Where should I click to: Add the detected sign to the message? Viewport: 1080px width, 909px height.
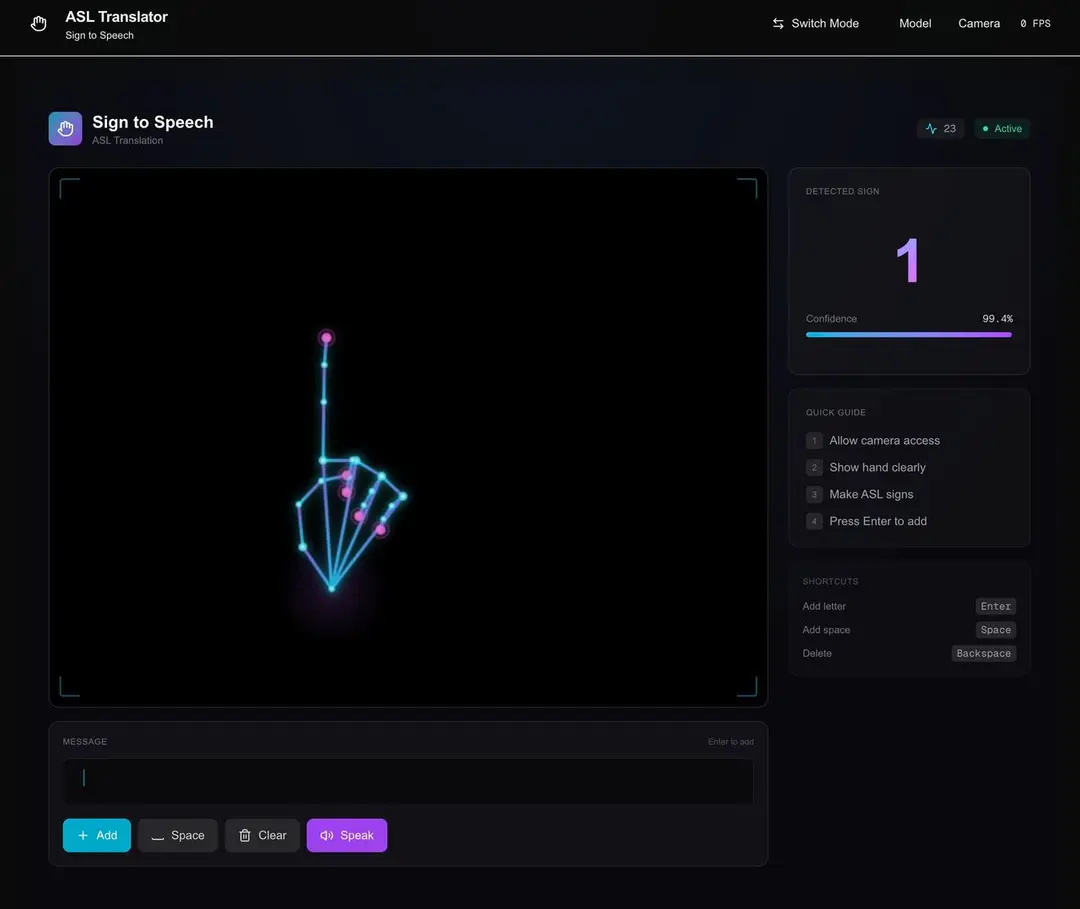click(96, 835)
